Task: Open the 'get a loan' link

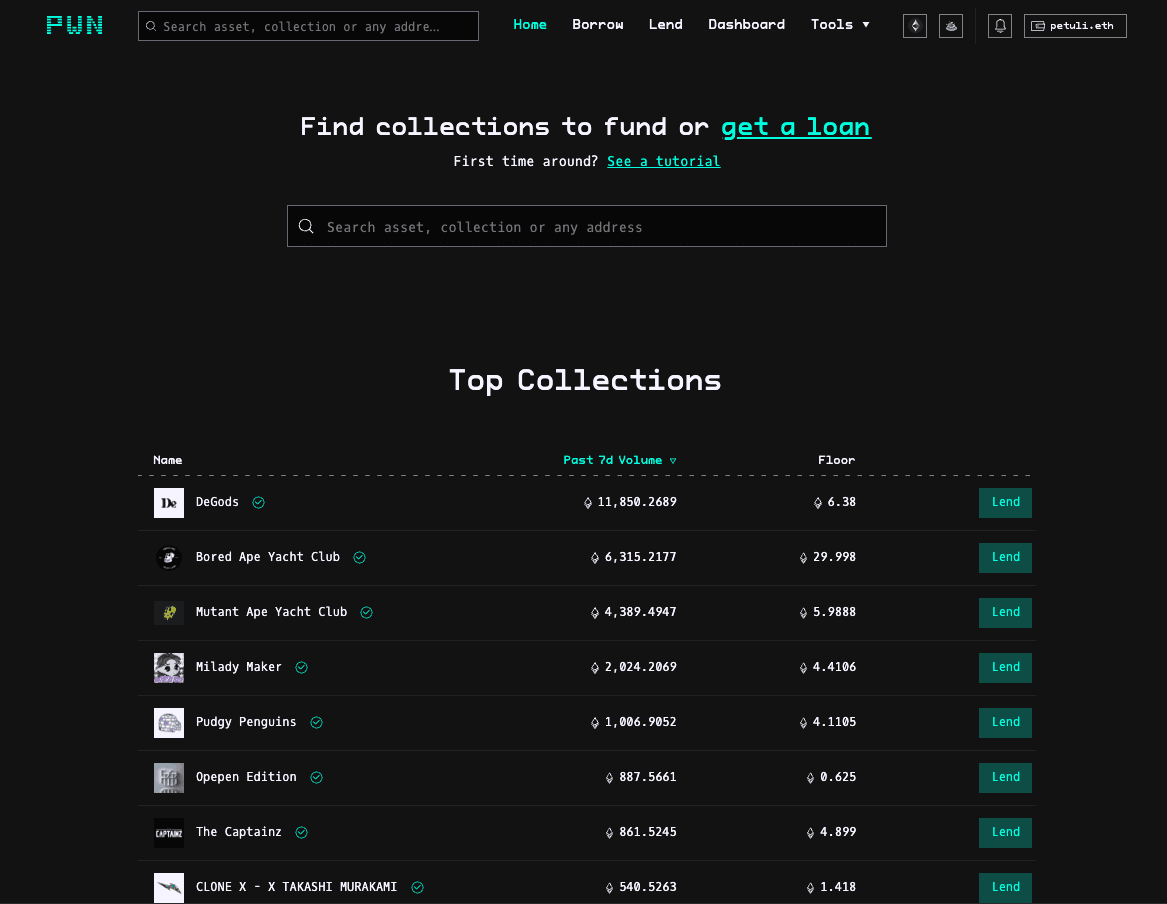Action: 796,126
